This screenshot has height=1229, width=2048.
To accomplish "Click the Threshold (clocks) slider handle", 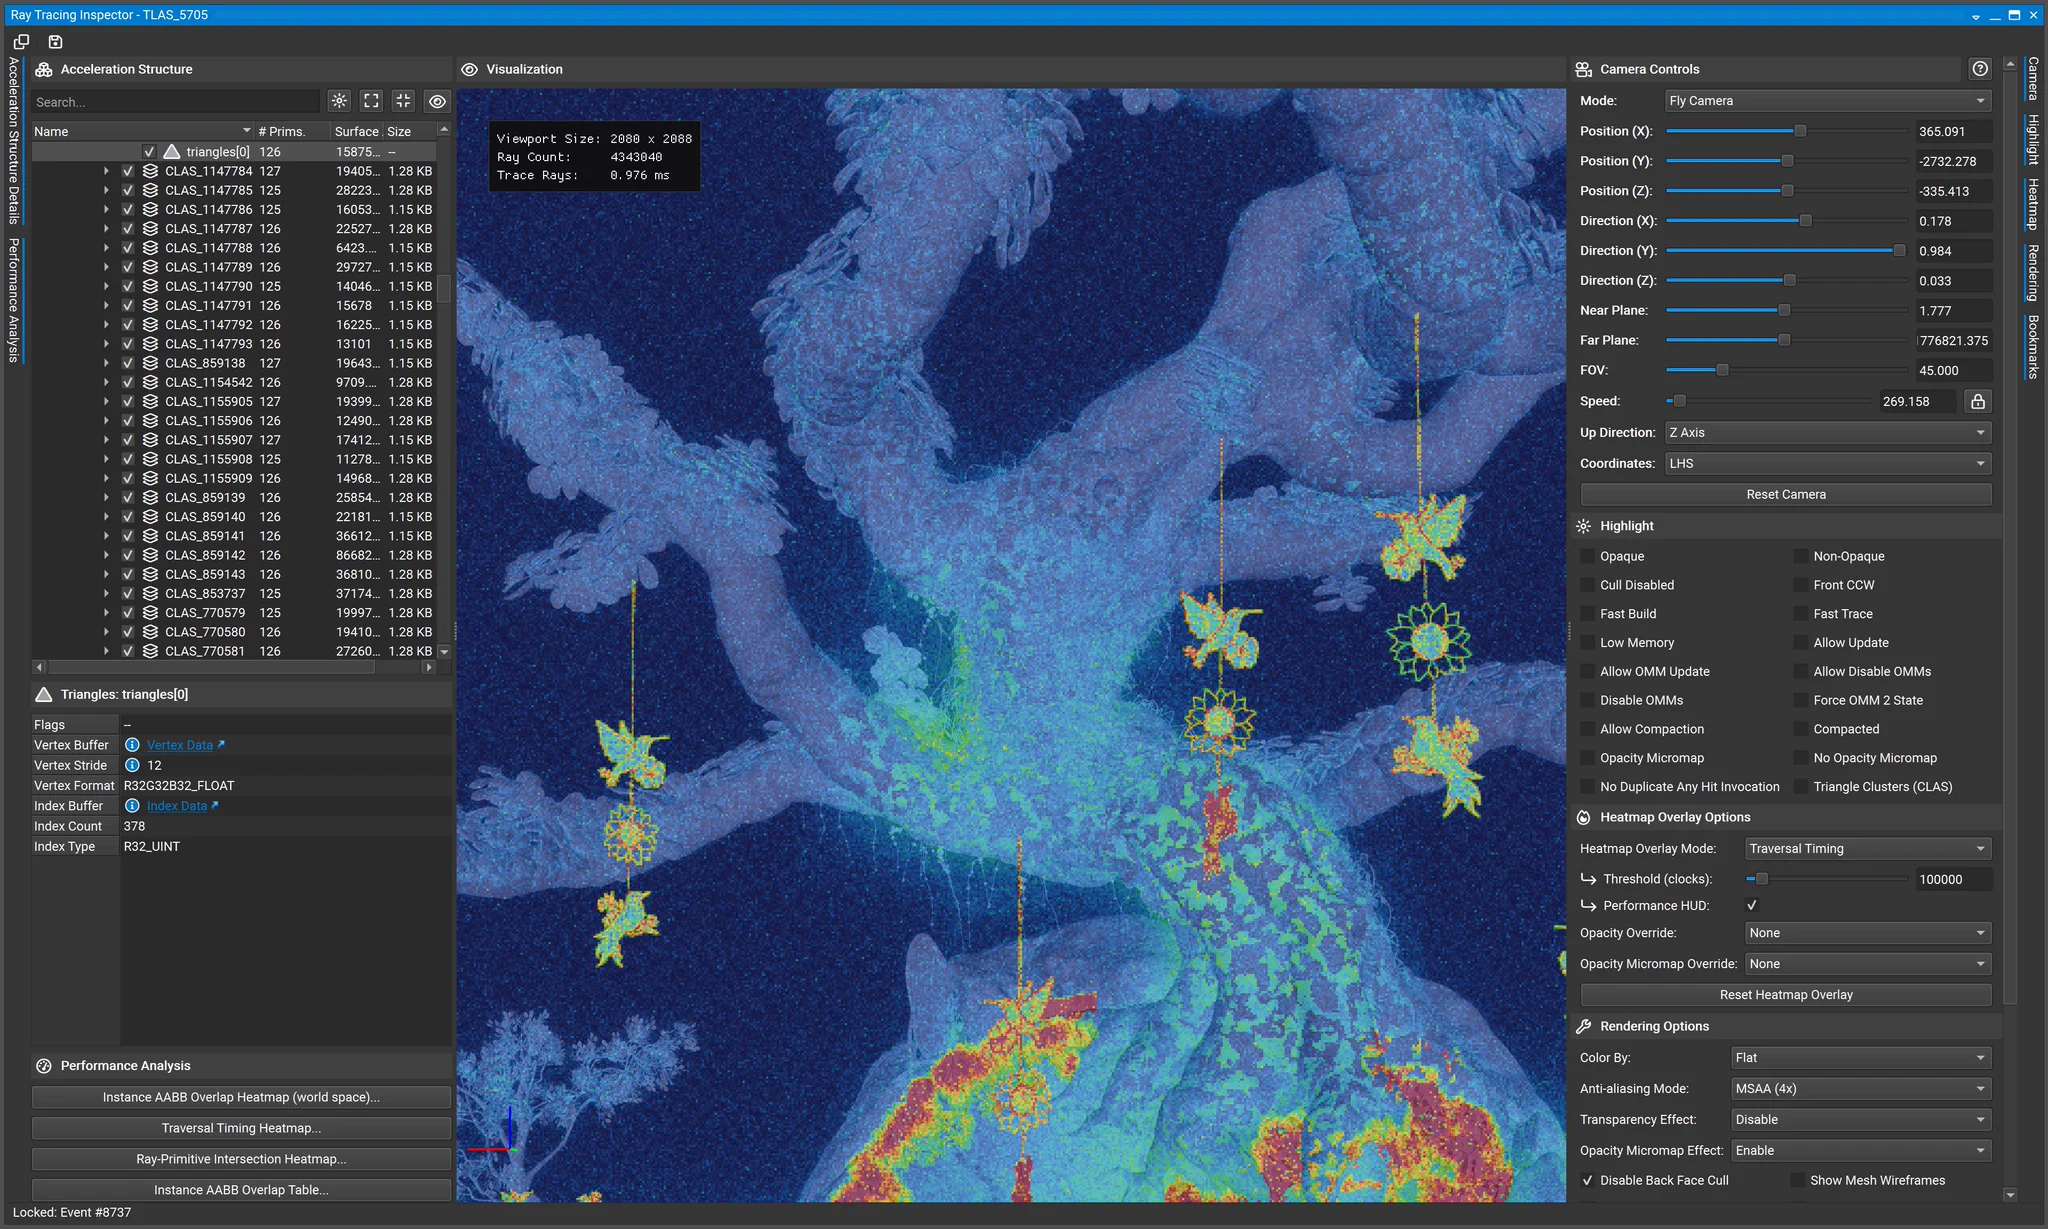I will coord(1762,879).
